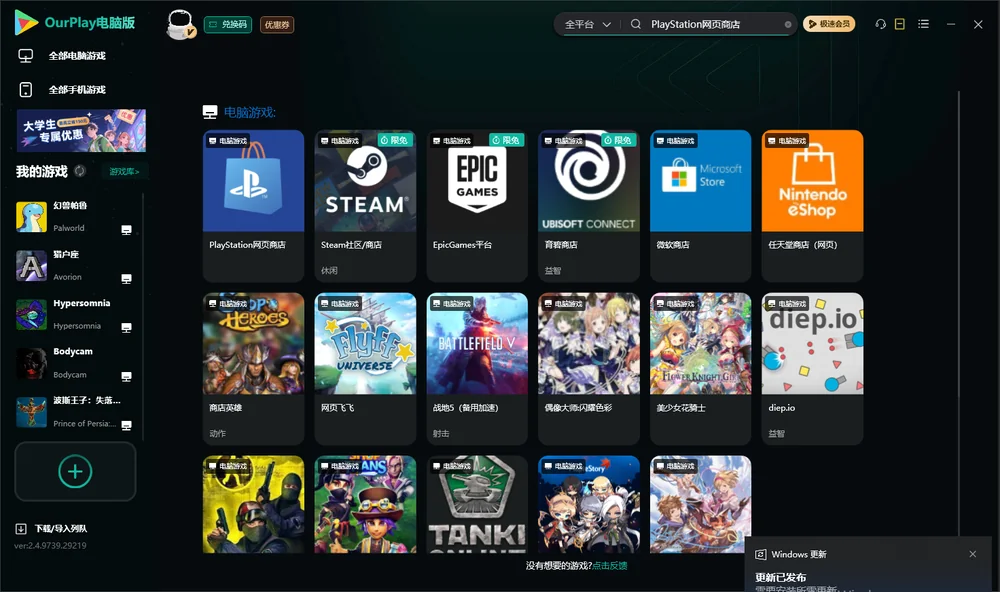Click 点击反馈 feedback link
This screenshot has height=592, width=1000.
click(x=610, y=565)
